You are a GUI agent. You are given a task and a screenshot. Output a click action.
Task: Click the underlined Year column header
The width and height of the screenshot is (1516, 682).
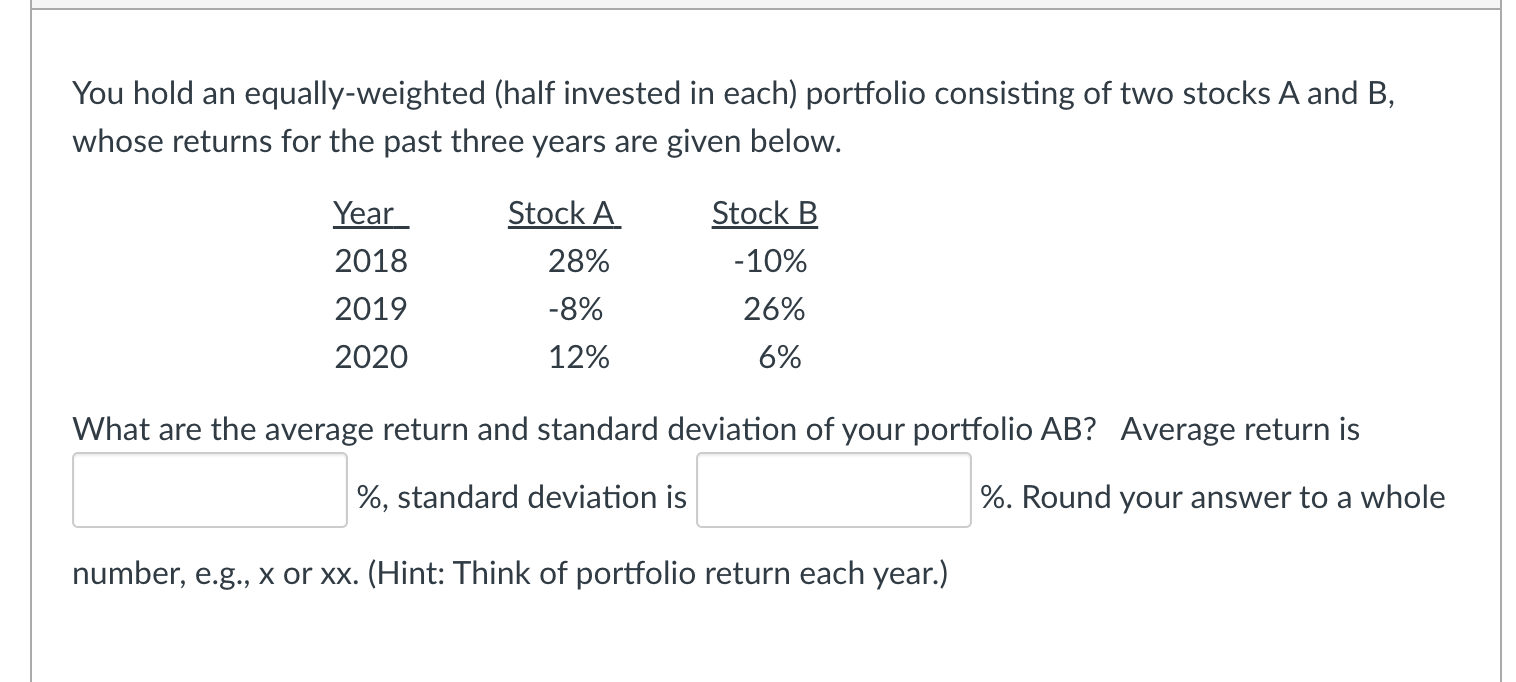pyautogui.click(x=370, y=213)
